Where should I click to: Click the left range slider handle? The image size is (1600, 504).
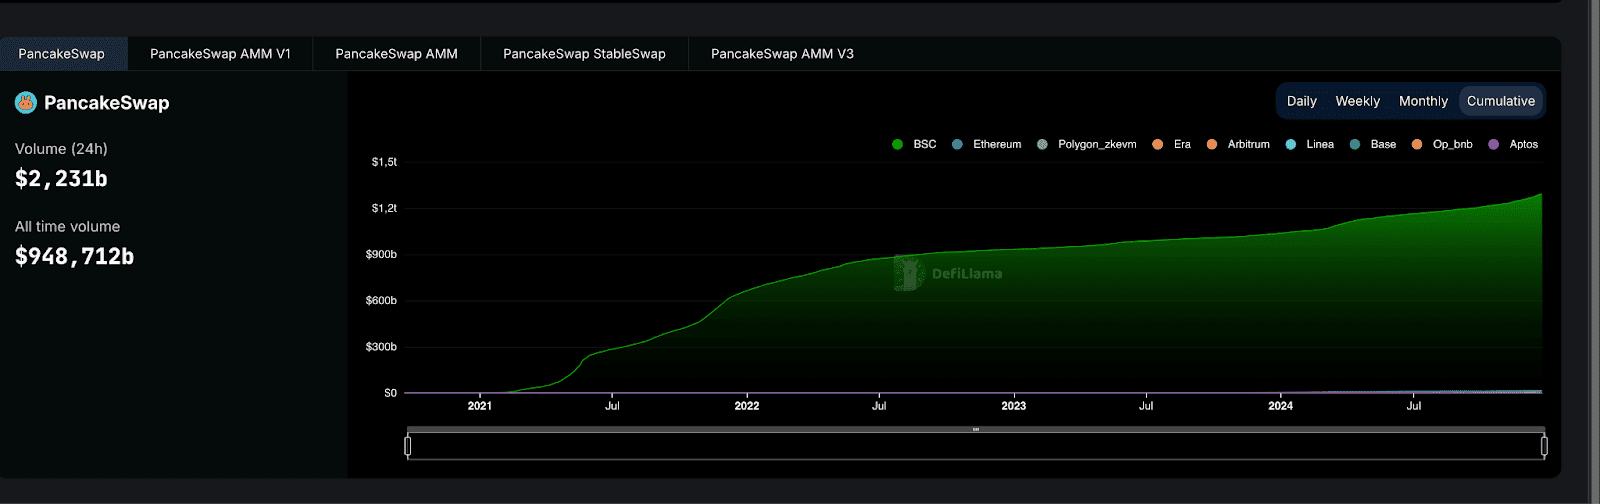point(407,445)
